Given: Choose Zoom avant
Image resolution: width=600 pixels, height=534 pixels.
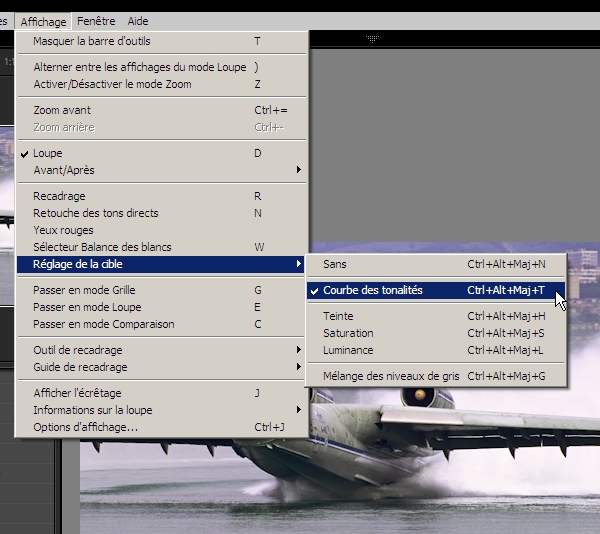Looking at the screenshot, I should (x=161, y=110).
